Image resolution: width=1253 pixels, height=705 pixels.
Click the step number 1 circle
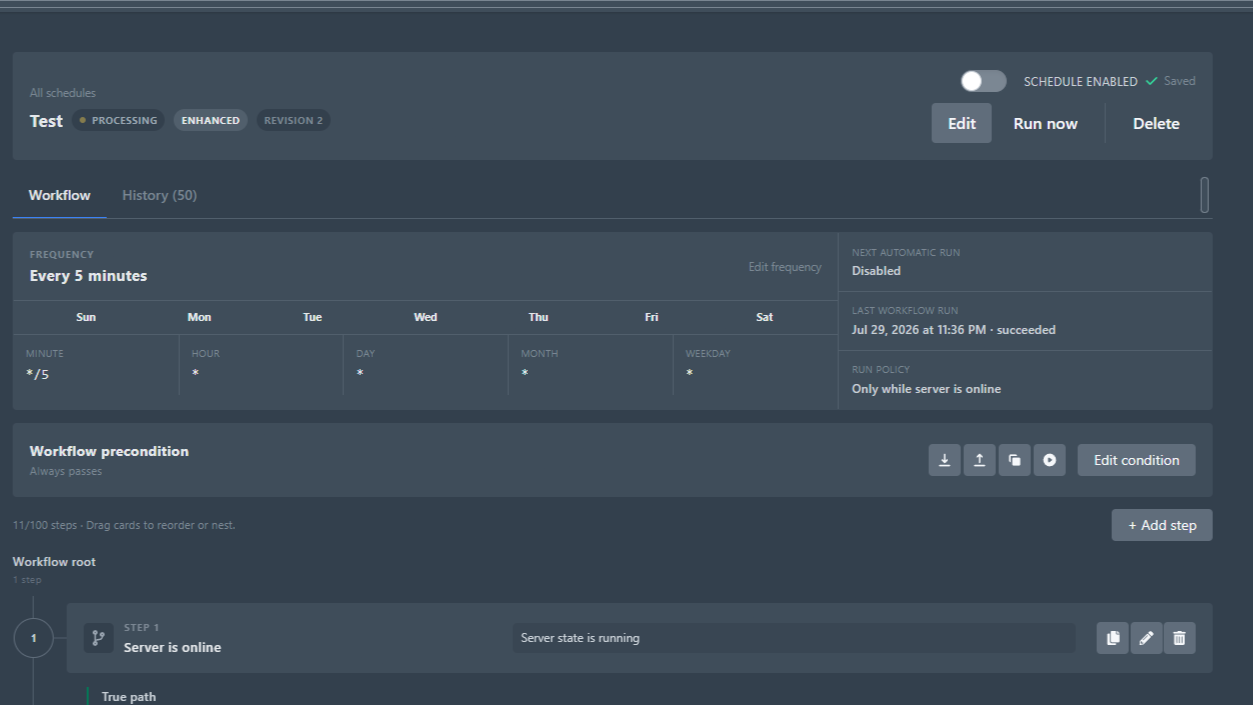[x=33, y=638]
